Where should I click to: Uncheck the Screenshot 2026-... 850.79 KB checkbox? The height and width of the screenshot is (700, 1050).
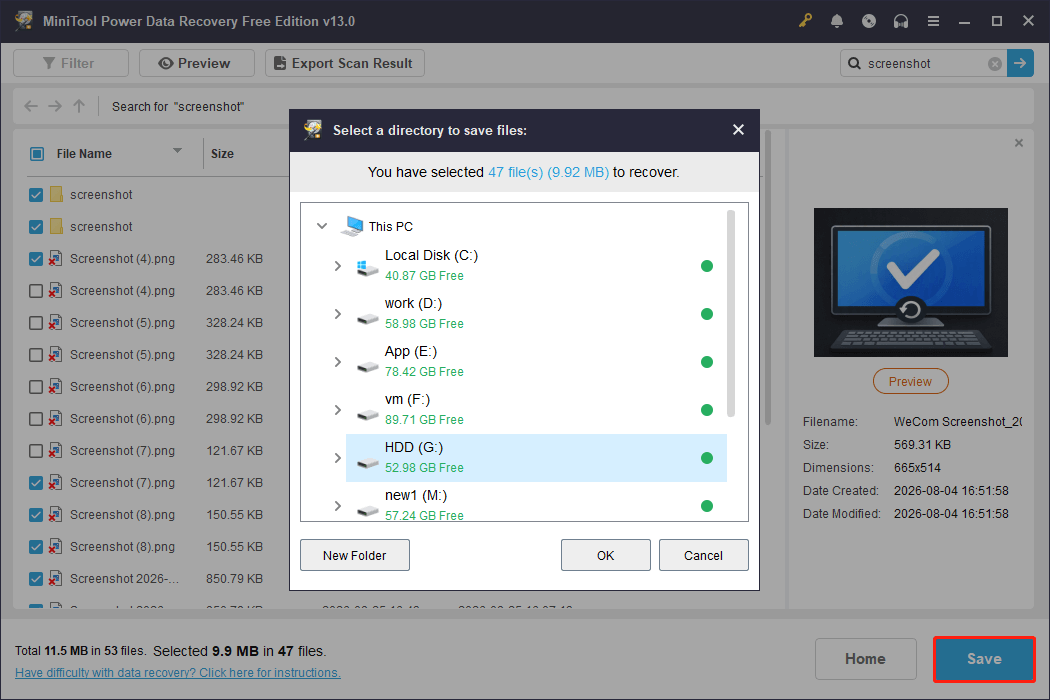coord(36,579)
